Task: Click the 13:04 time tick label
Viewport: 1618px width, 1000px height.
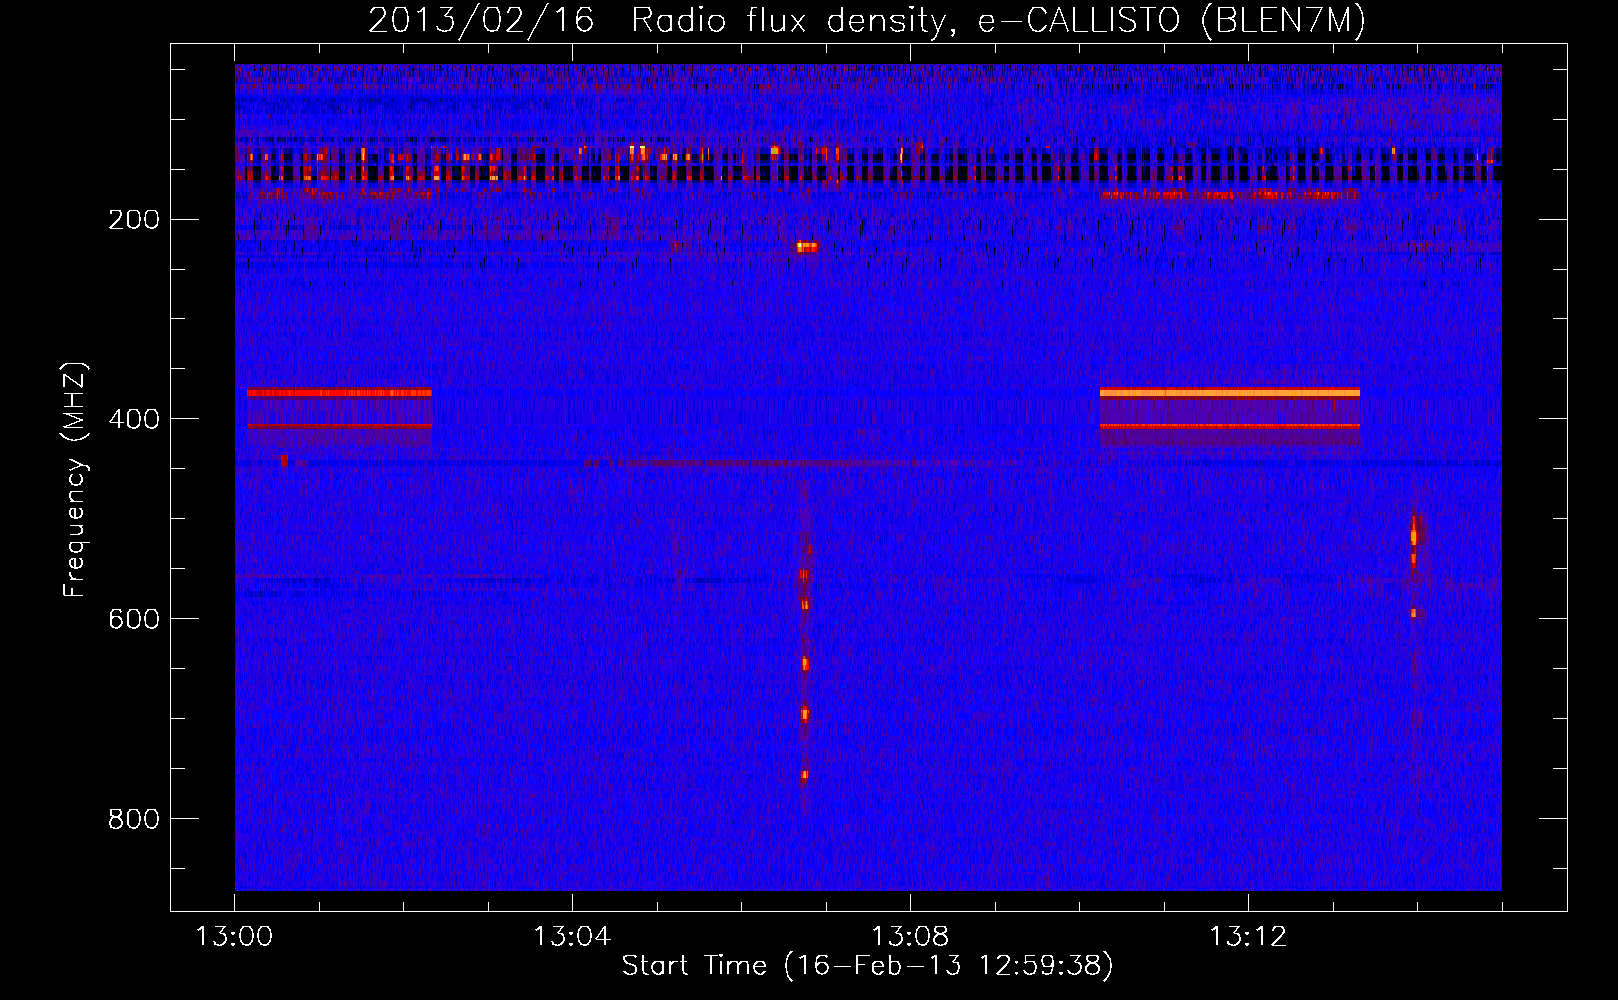Action: [572, 938]
